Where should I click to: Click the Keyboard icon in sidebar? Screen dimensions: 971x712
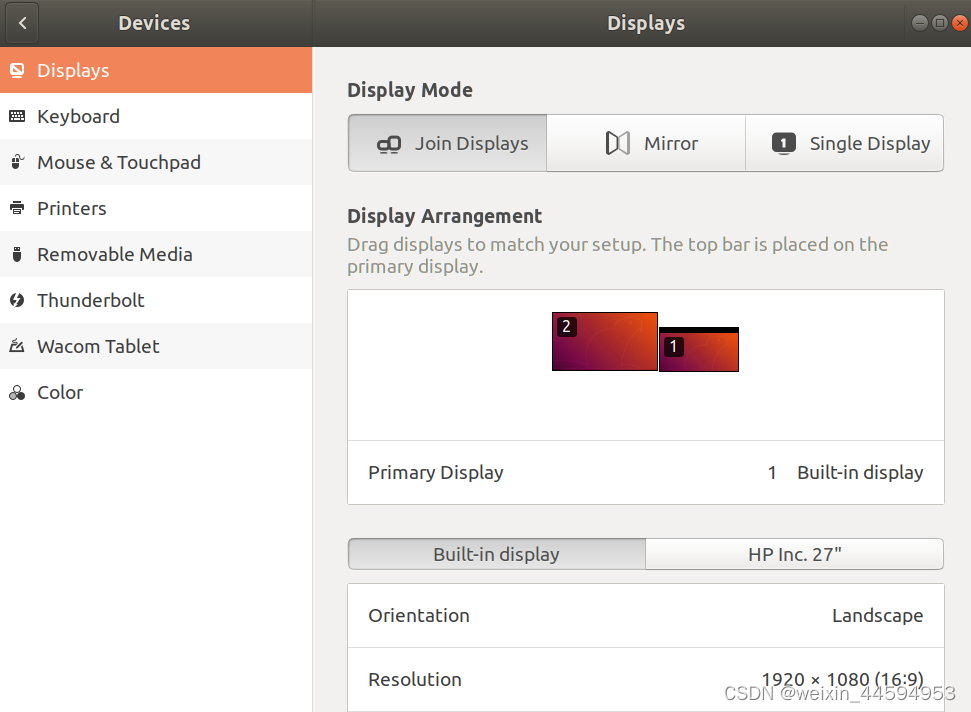coord(17,116)
